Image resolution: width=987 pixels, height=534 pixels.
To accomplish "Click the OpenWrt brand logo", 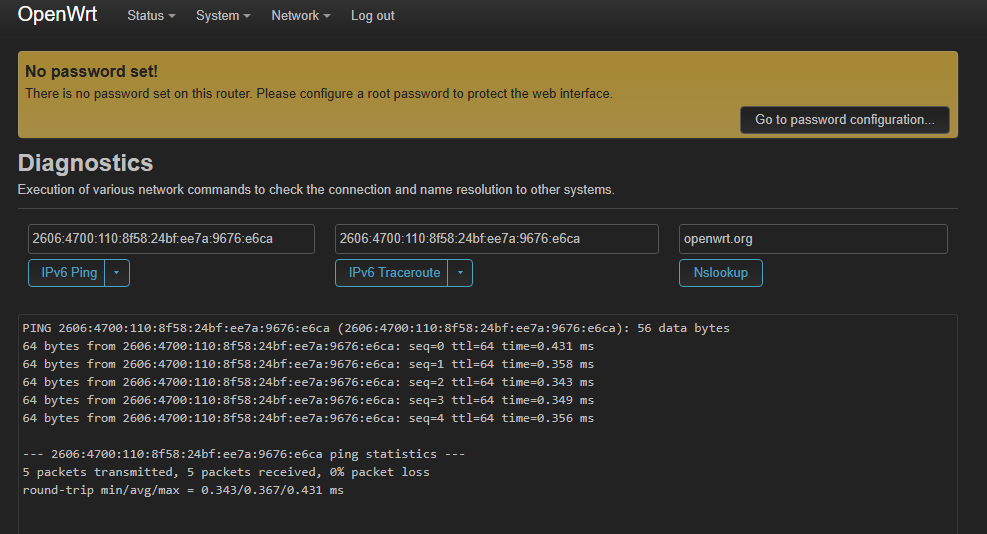I will tap(57, 14).
